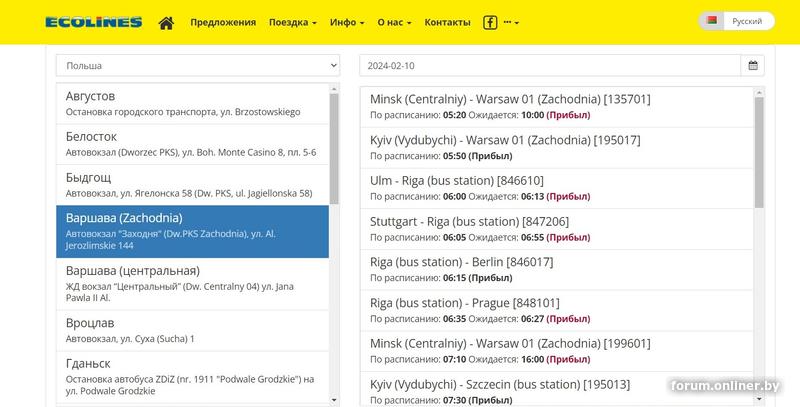The height and width of the screenshot is (407, 800).
Task: Click the date field 2024-02-10
Action: pyautogui.click(x=550, y=66)
